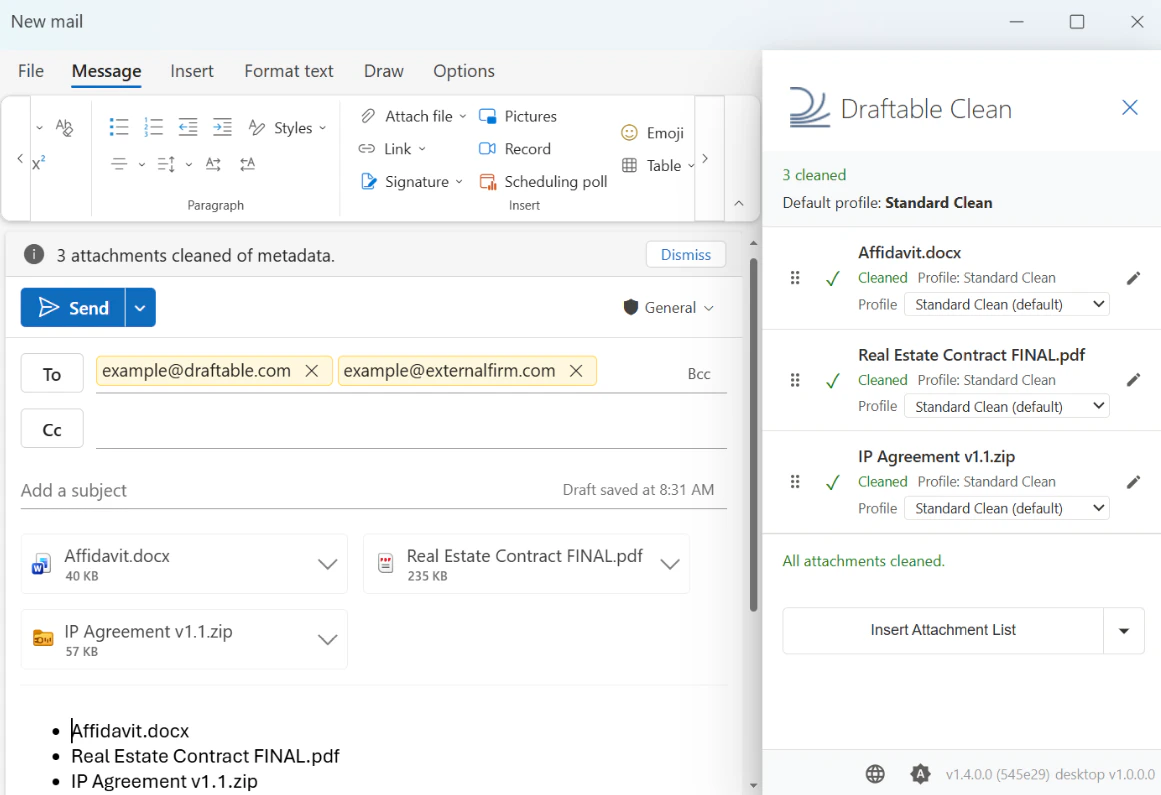Switch to the Insert tab
Image resolution: width=1161 pixels, height=795 pixels.
[x=192, y=71]
